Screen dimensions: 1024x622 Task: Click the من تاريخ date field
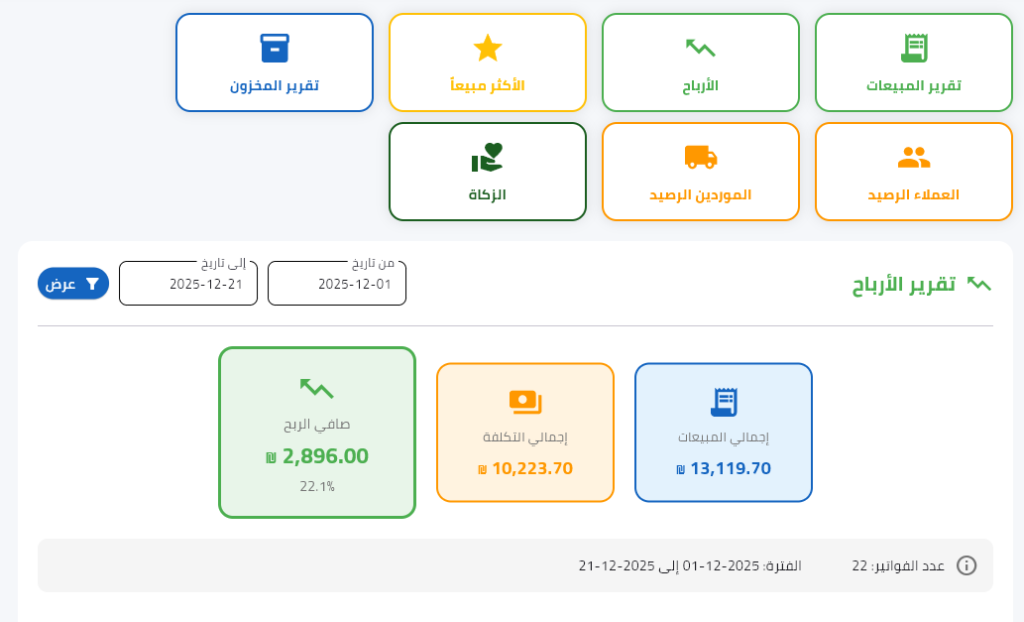coord(337,284)
